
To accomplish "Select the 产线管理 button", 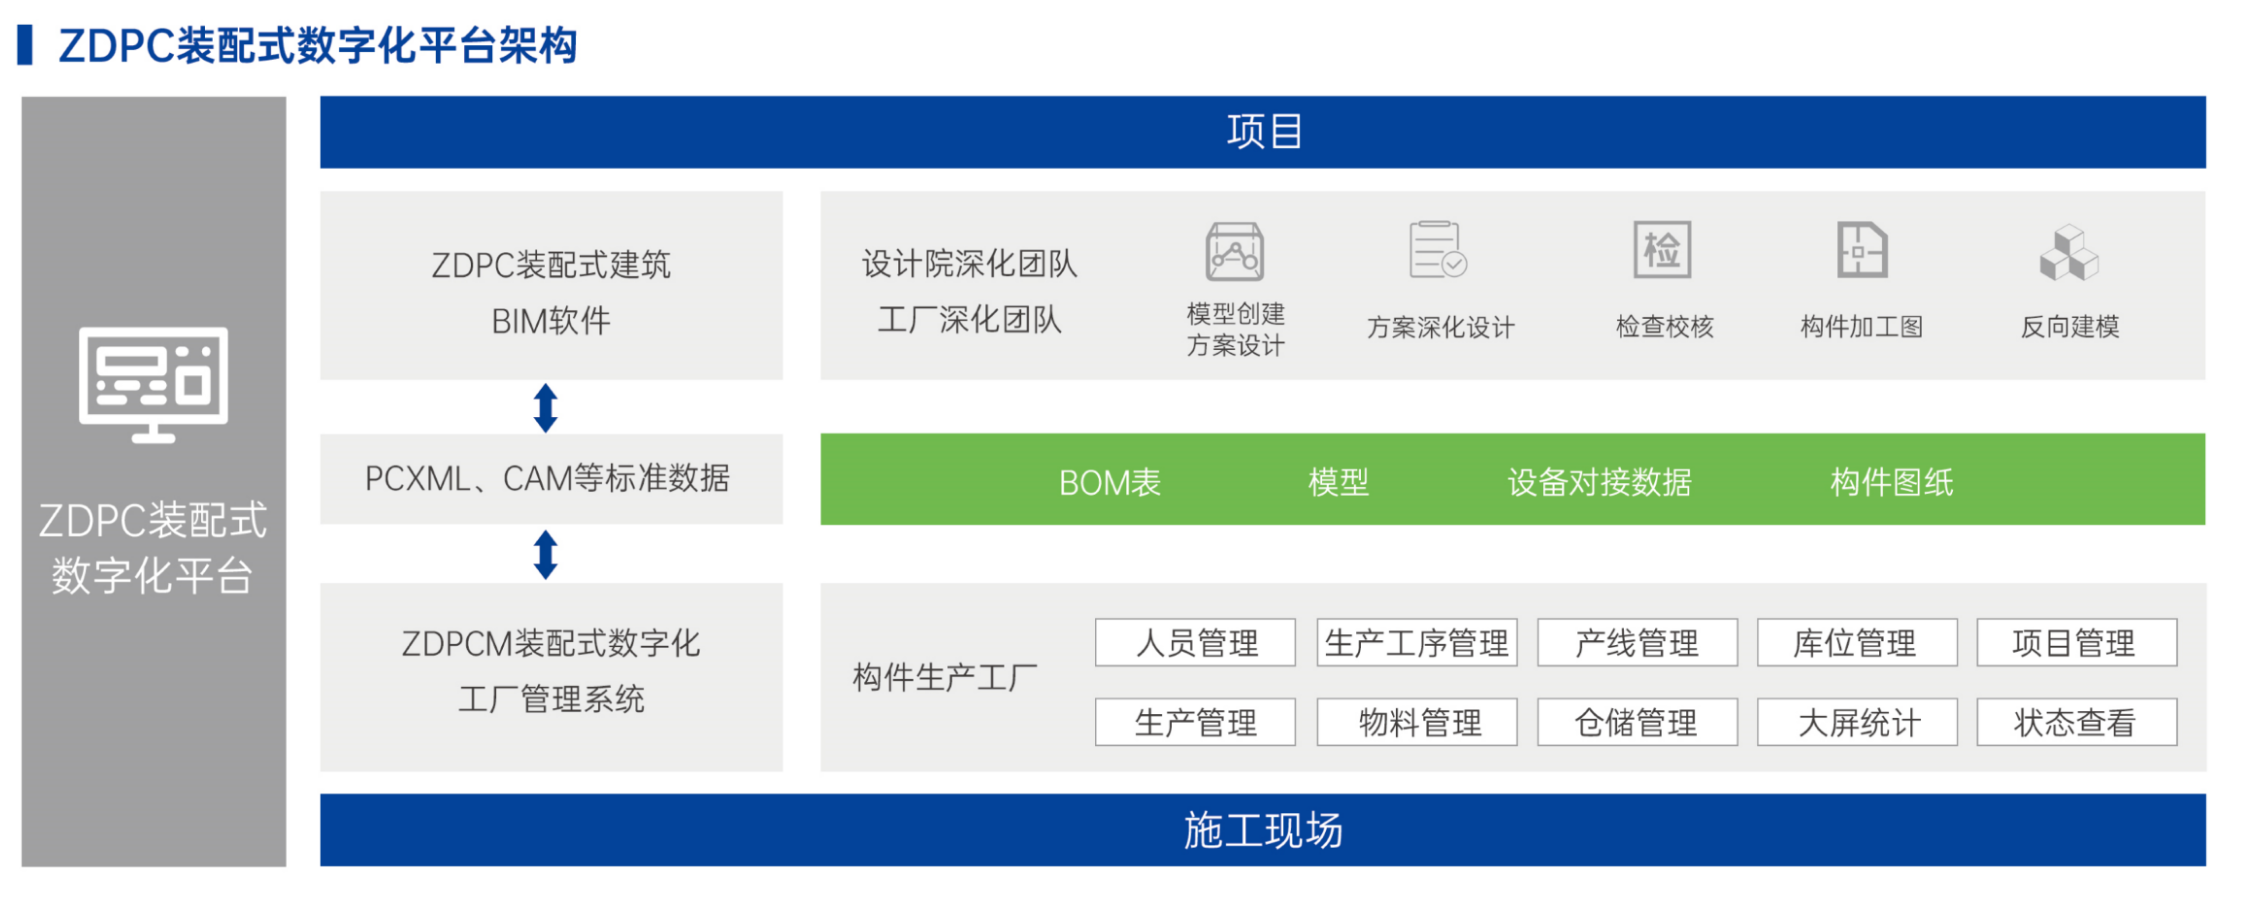I will [1637, 643].
